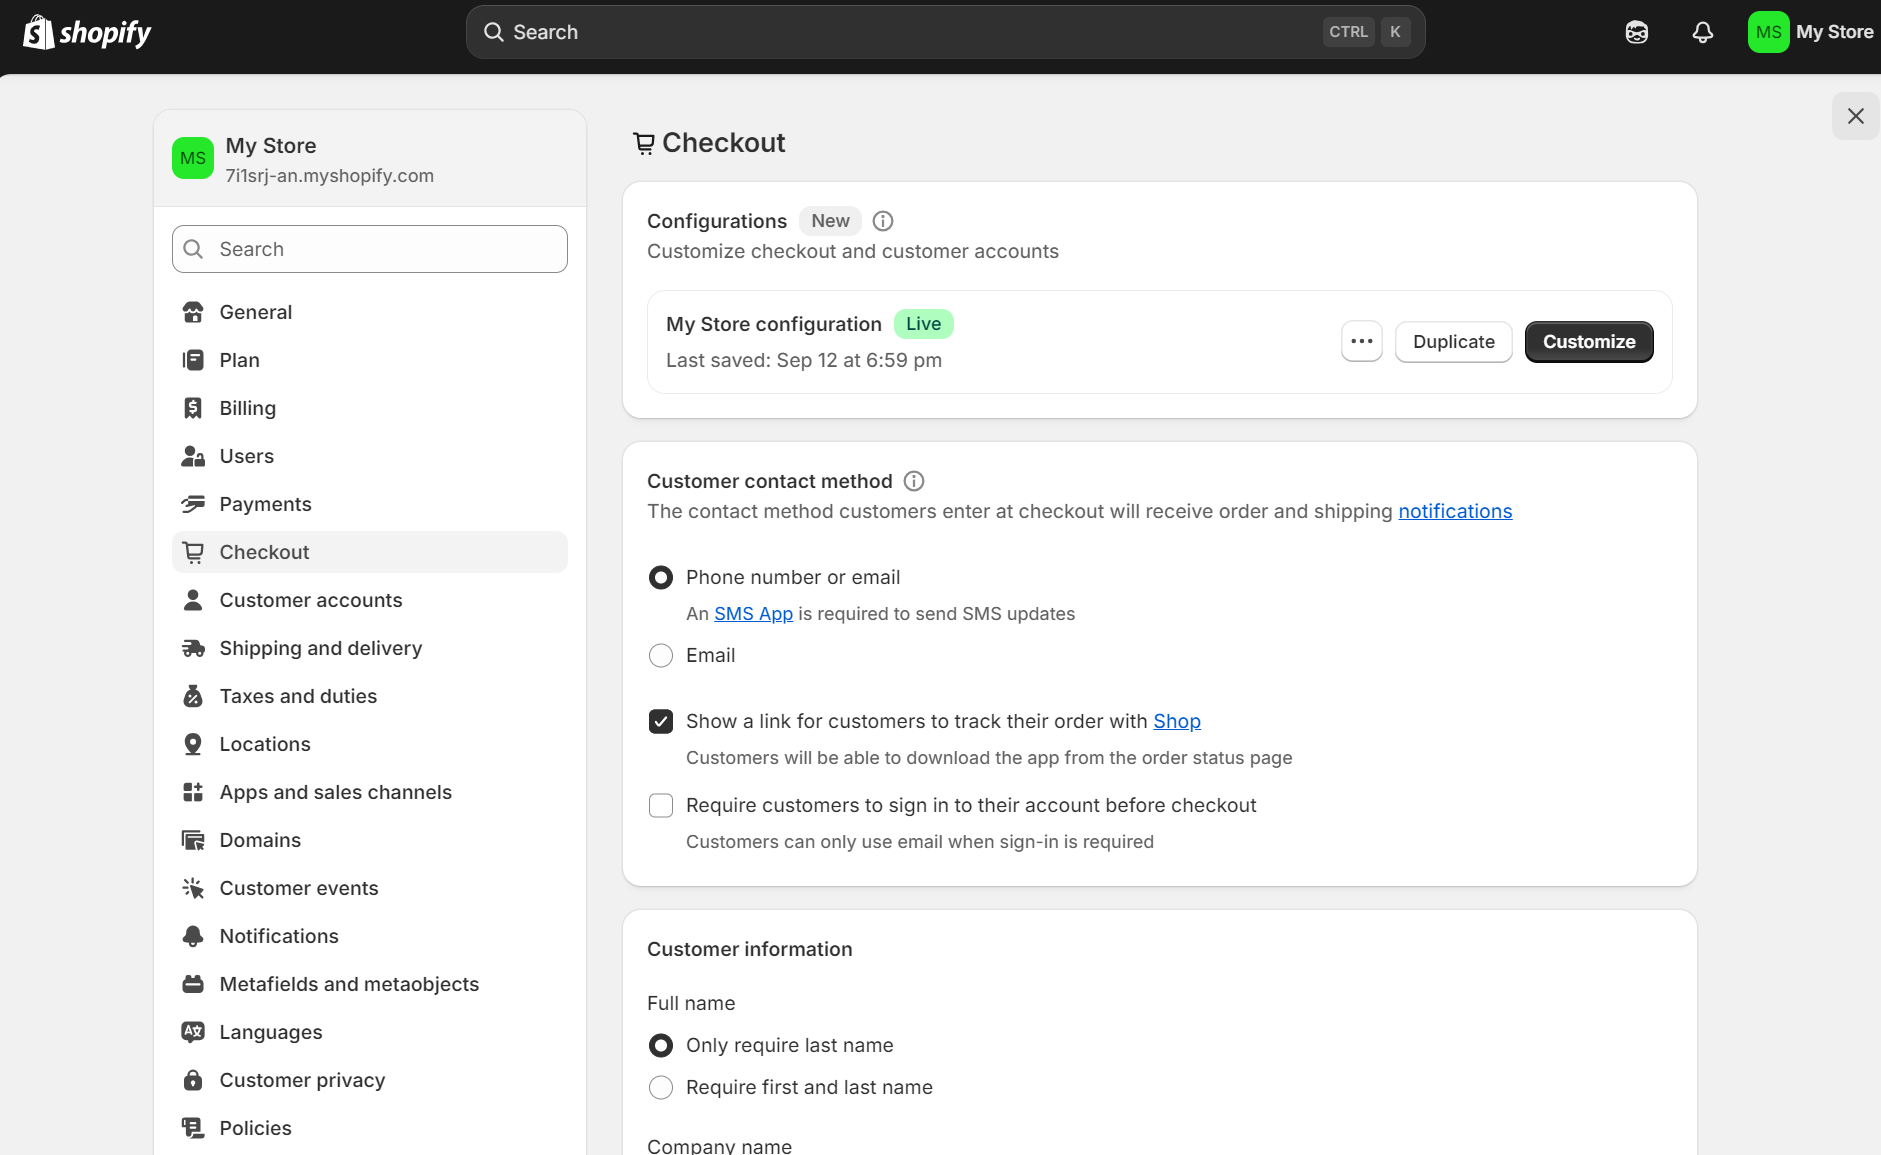This screenshot has width=1881, height=1155.
Task: Open the Sidekick assistant icon
Action: 1636,32
